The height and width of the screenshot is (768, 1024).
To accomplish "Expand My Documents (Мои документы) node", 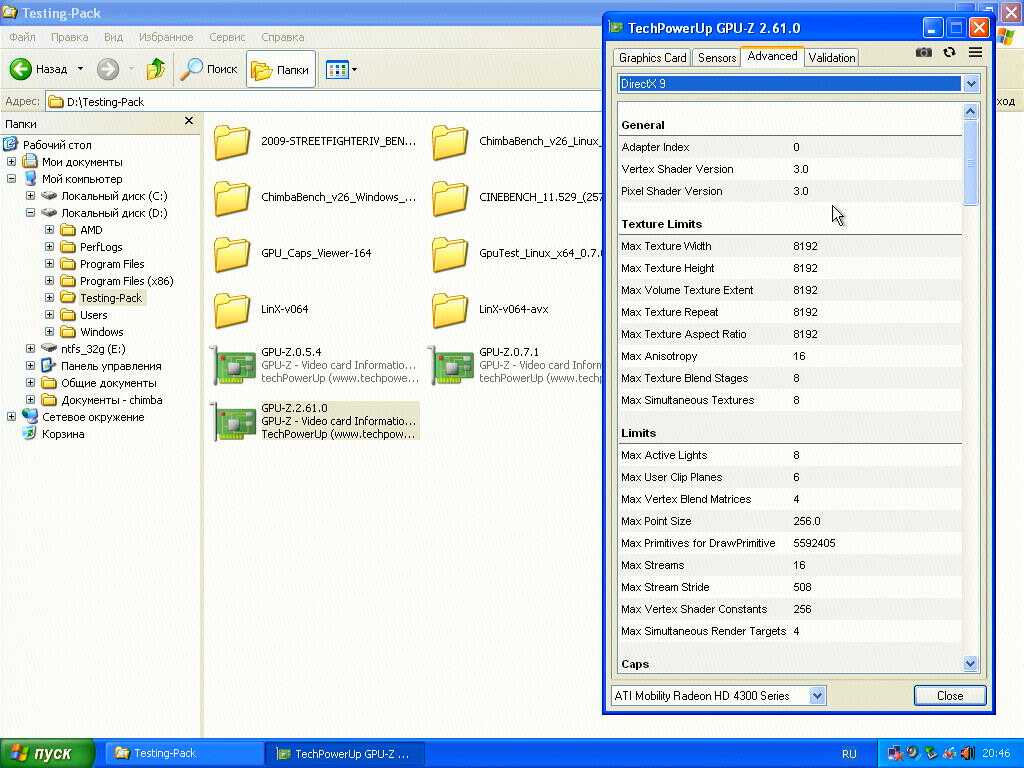I will point(11,162).
